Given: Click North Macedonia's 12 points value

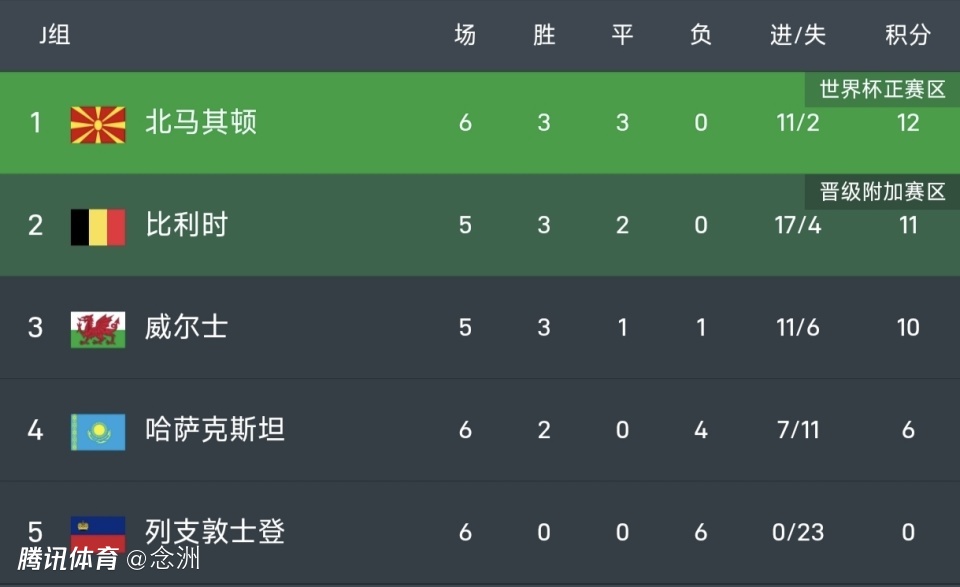Looking at the screenshot, I should (907, 123).
